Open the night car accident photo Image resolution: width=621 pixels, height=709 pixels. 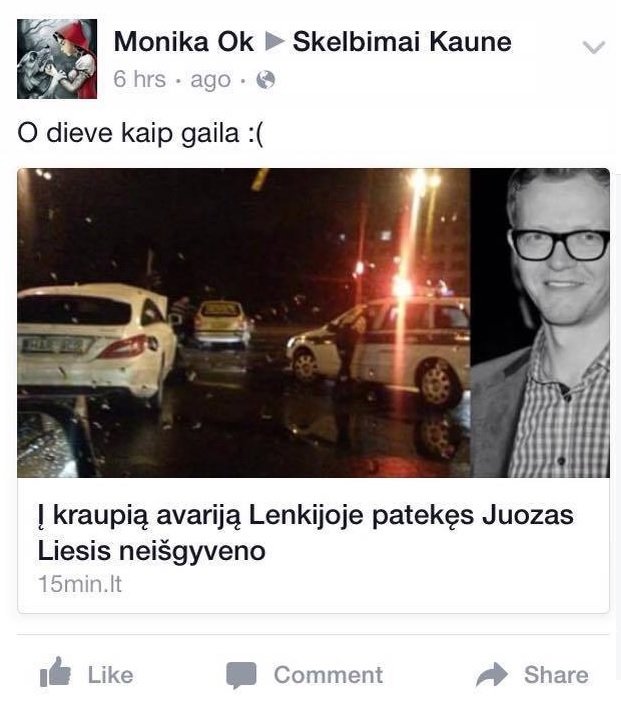(244, 323)
